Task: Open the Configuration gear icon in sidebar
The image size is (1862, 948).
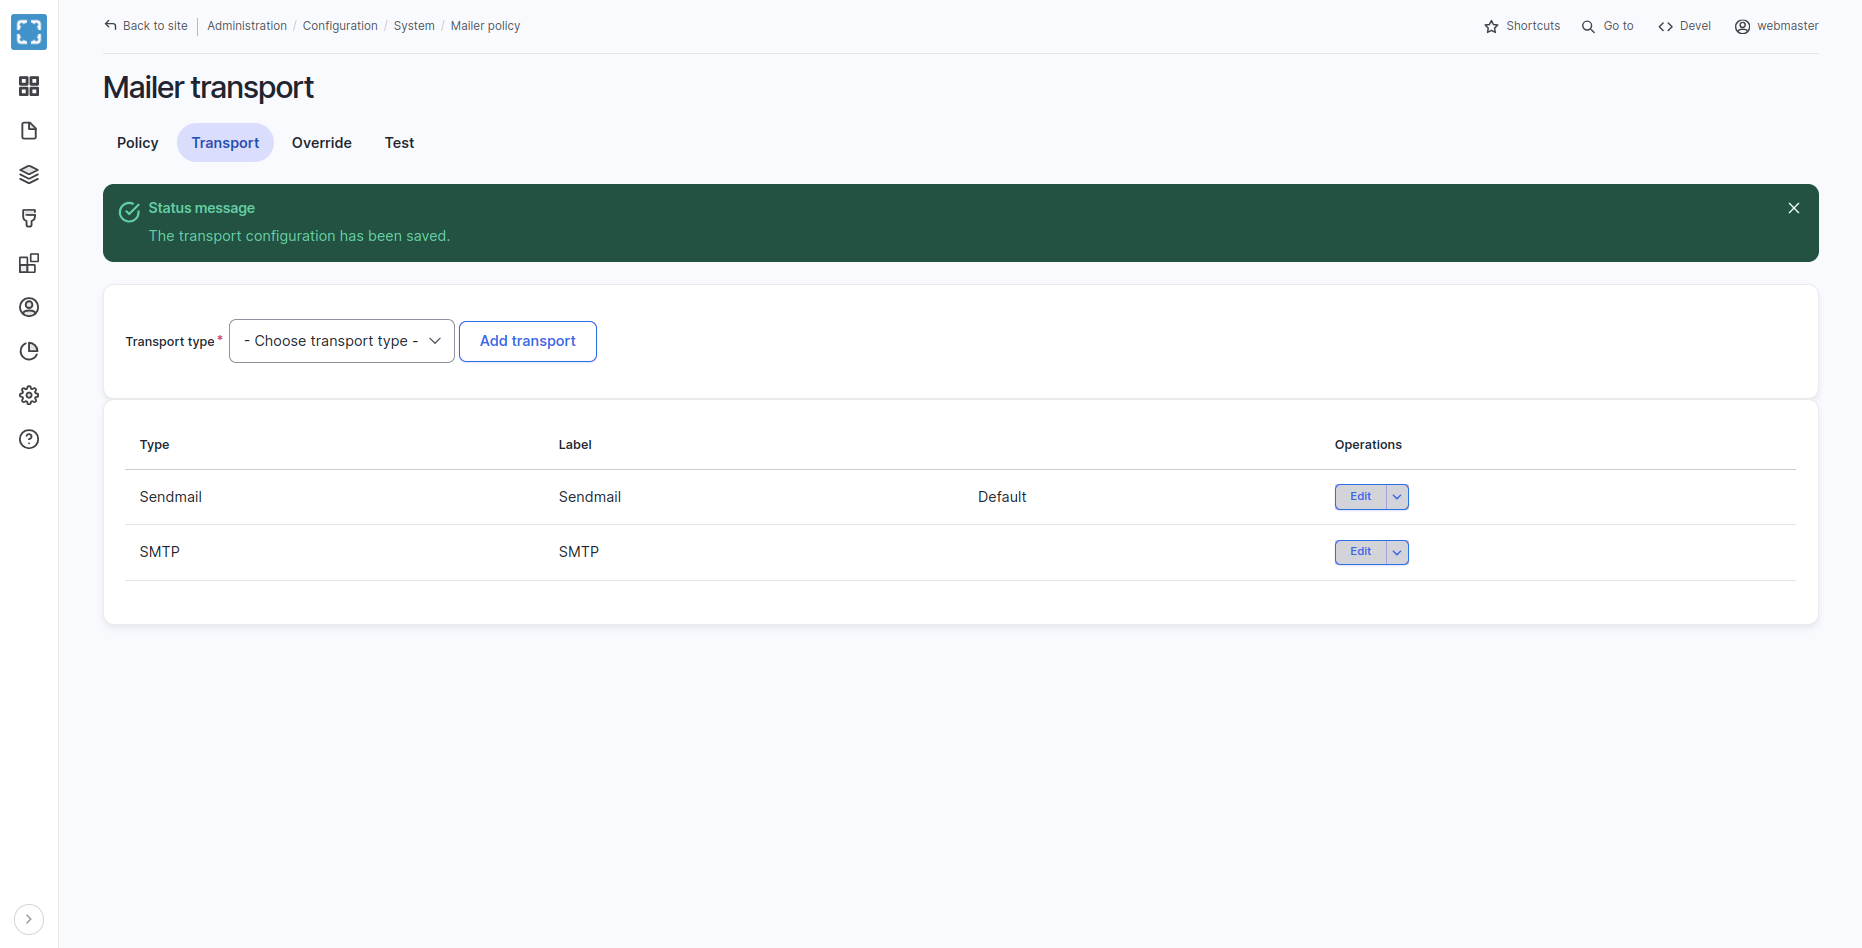Action: [x=29, y=395]
